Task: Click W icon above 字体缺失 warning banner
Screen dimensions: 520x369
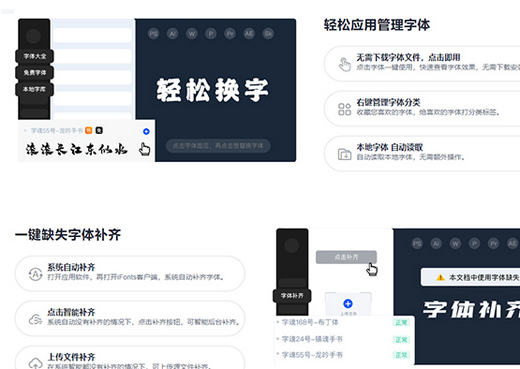Action: click(455, 244)
